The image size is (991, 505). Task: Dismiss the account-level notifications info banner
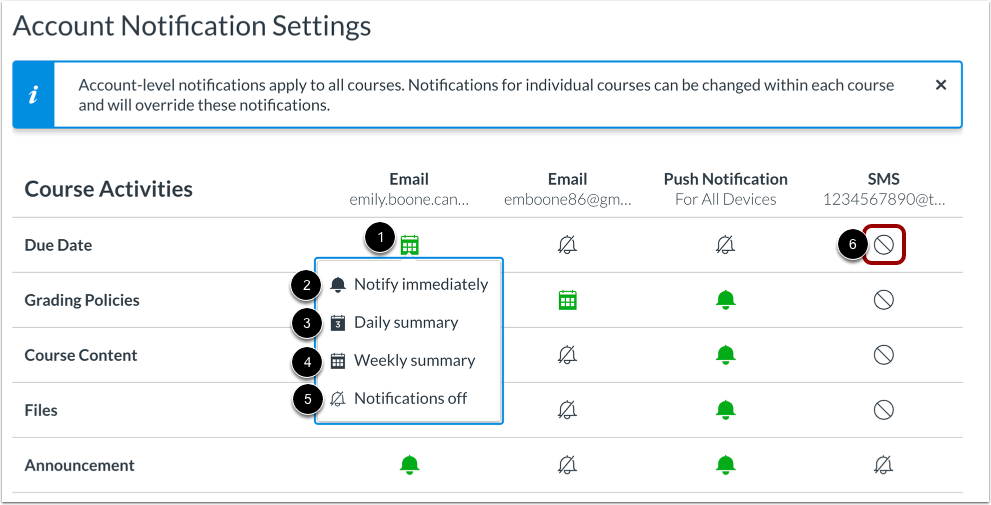point(940,85)
